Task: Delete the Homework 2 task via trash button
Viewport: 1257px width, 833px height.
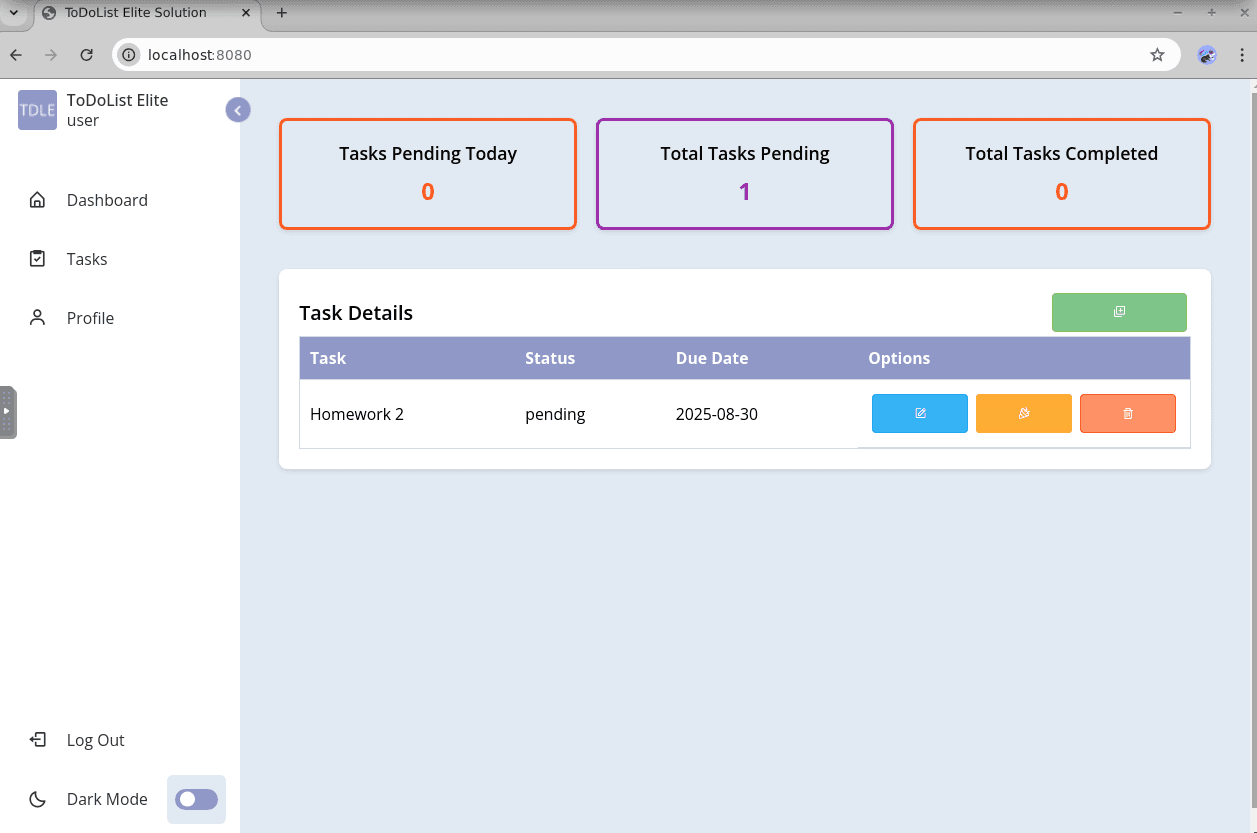Action: tap(1128, 413)
